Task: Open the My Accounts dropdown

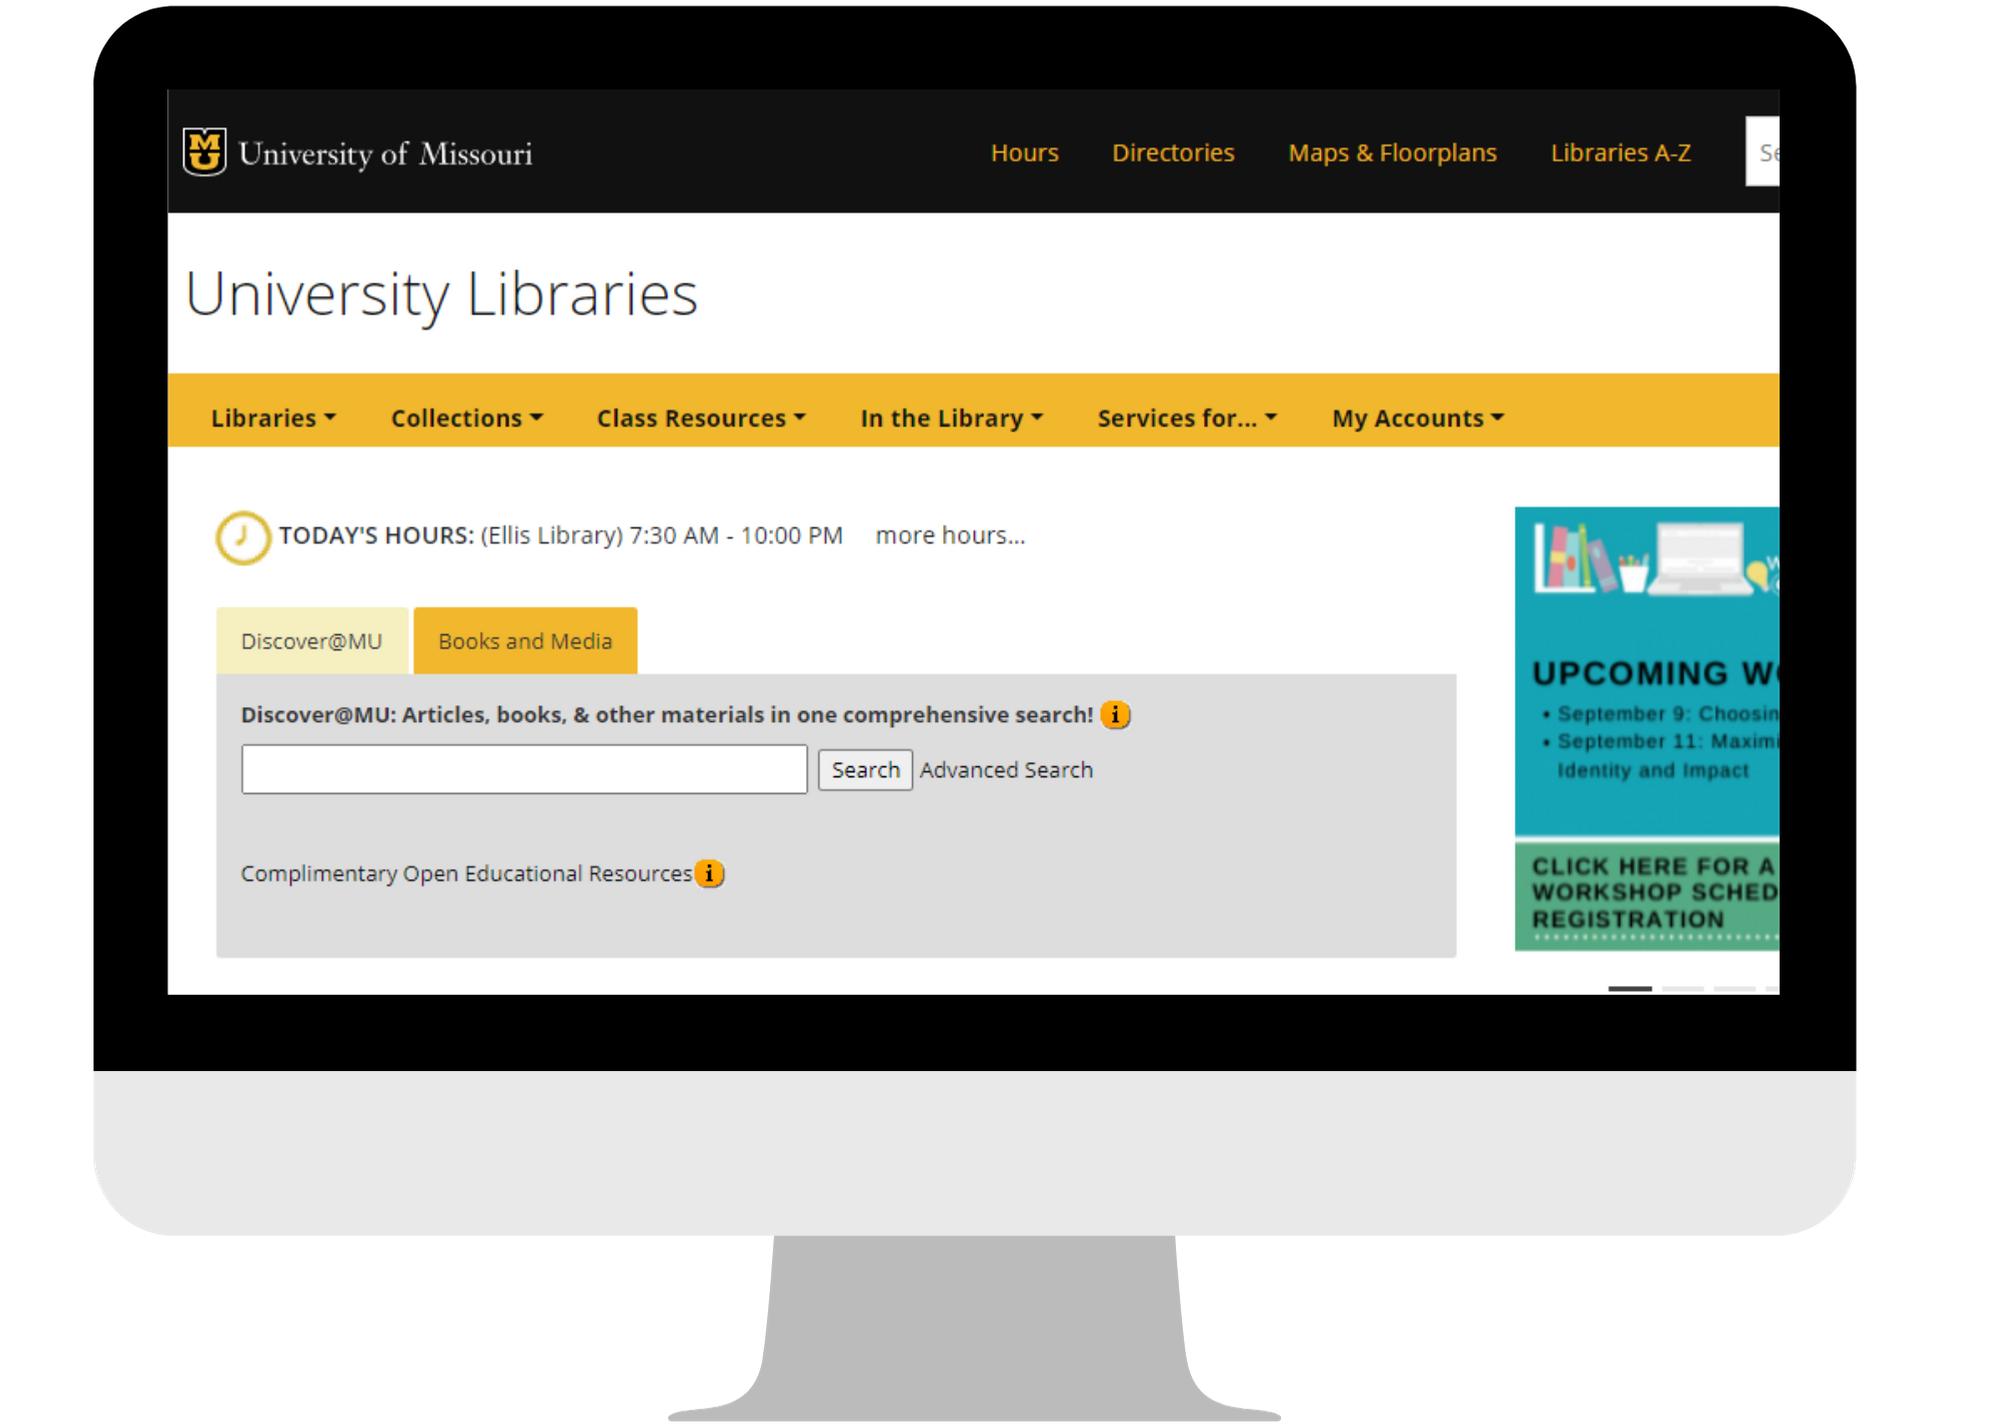Action: point(1417,418)
